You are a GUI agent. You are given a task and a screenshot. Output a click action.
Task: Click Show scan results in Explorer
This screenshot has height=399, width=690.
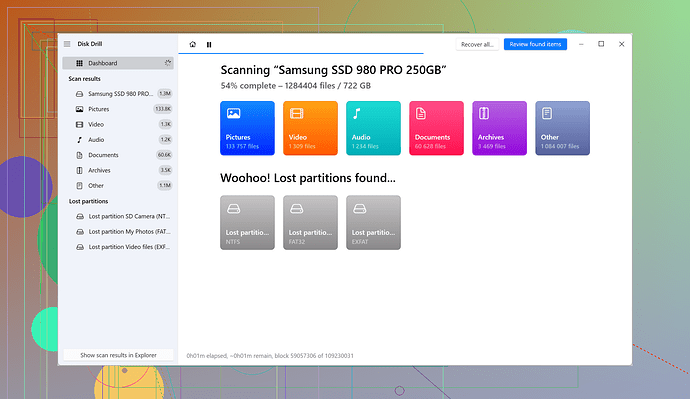[118, 355]
